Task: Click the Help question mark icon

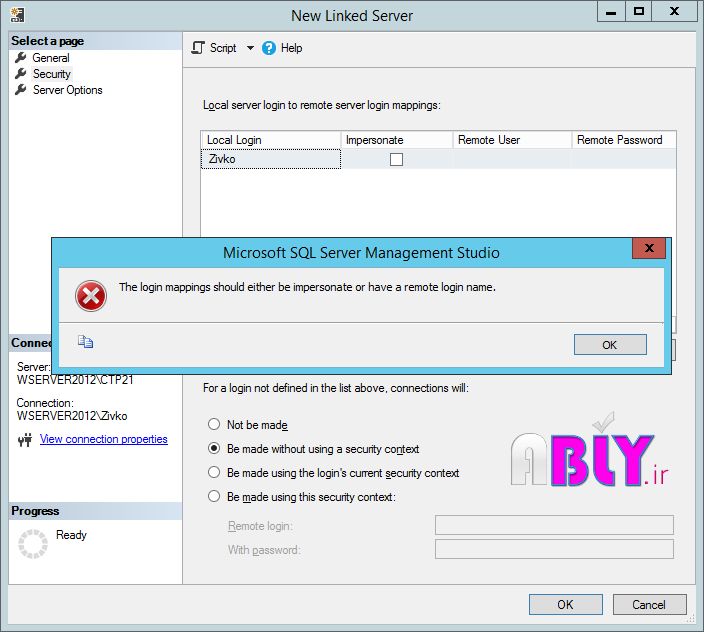Action: pos(268,48)
